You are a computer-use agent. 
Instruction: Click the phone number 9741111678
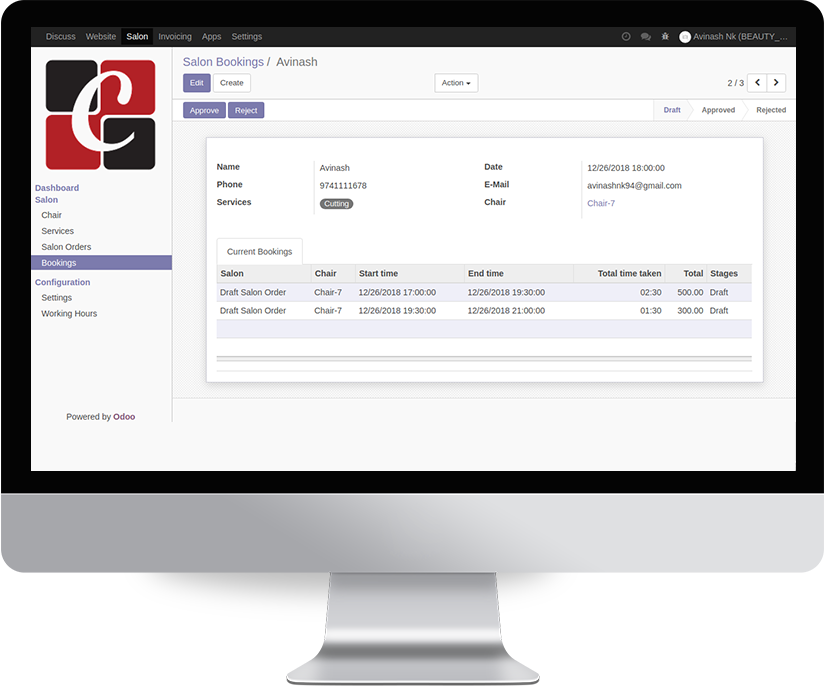[x=343, y=186]
